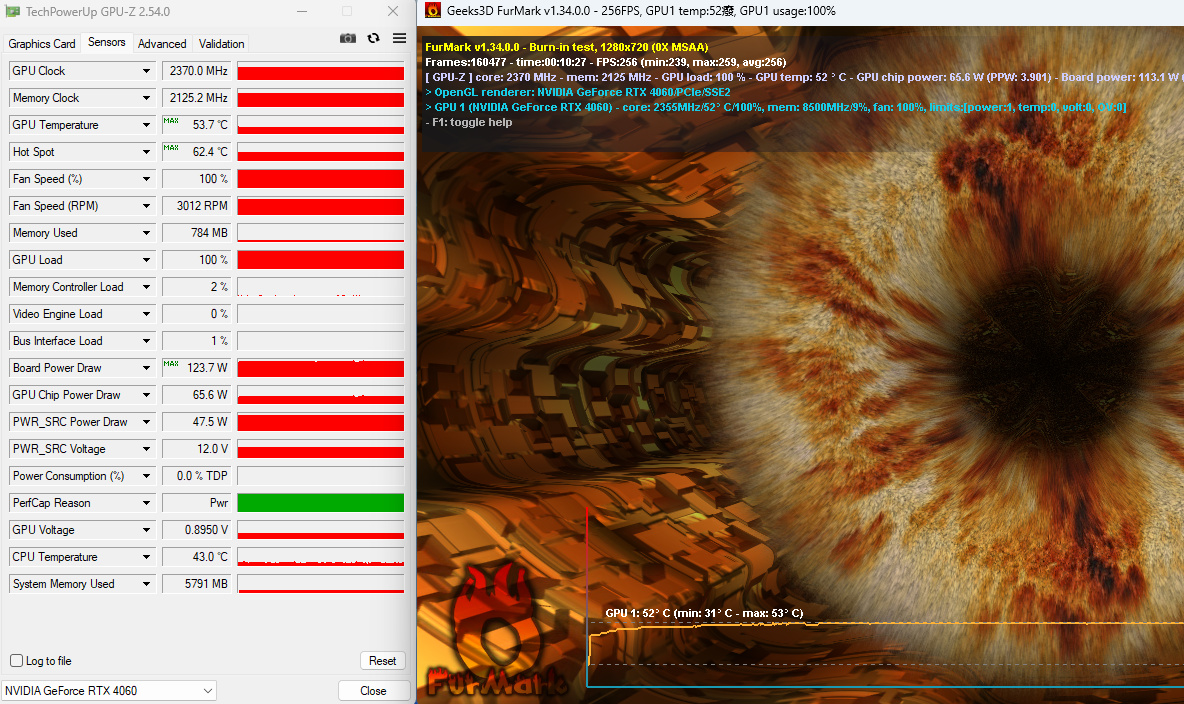The width and height of the screenshot is (1184, 704).
Task: Open the Video Engine Load dropdown
Action: click(146, 314)
